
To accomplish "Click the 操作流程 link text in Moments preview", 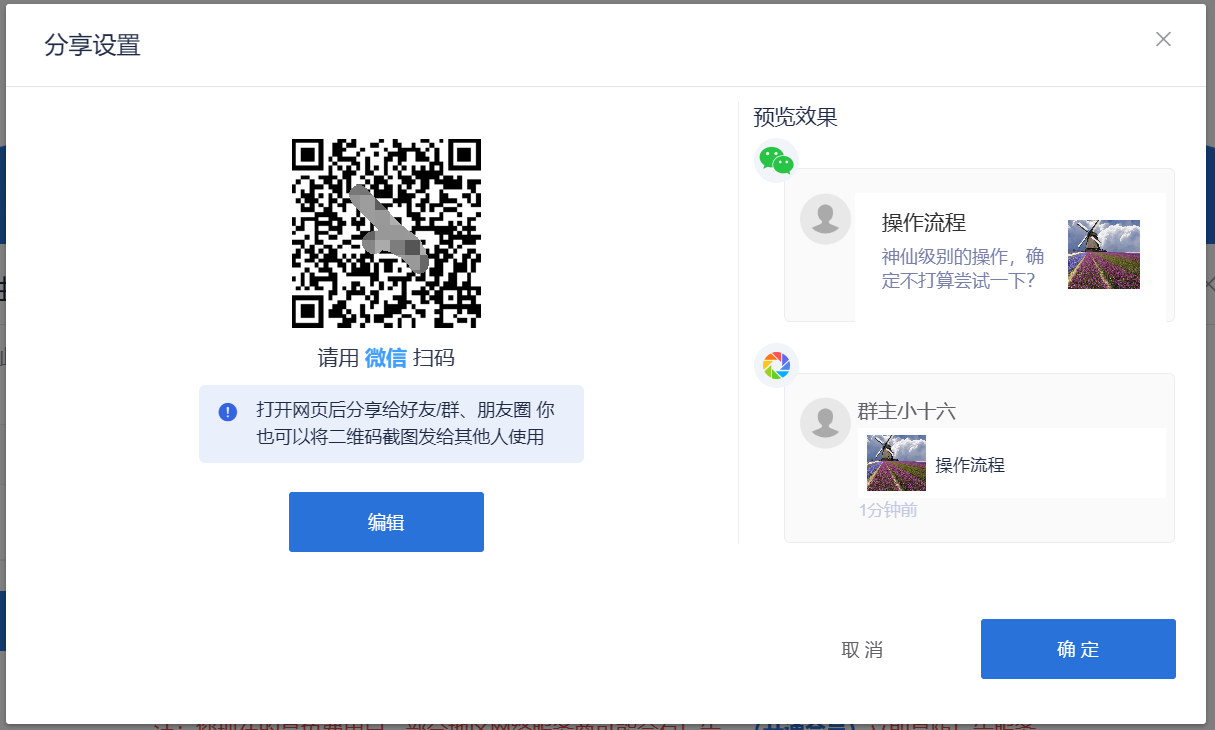I will coord(970,465).
